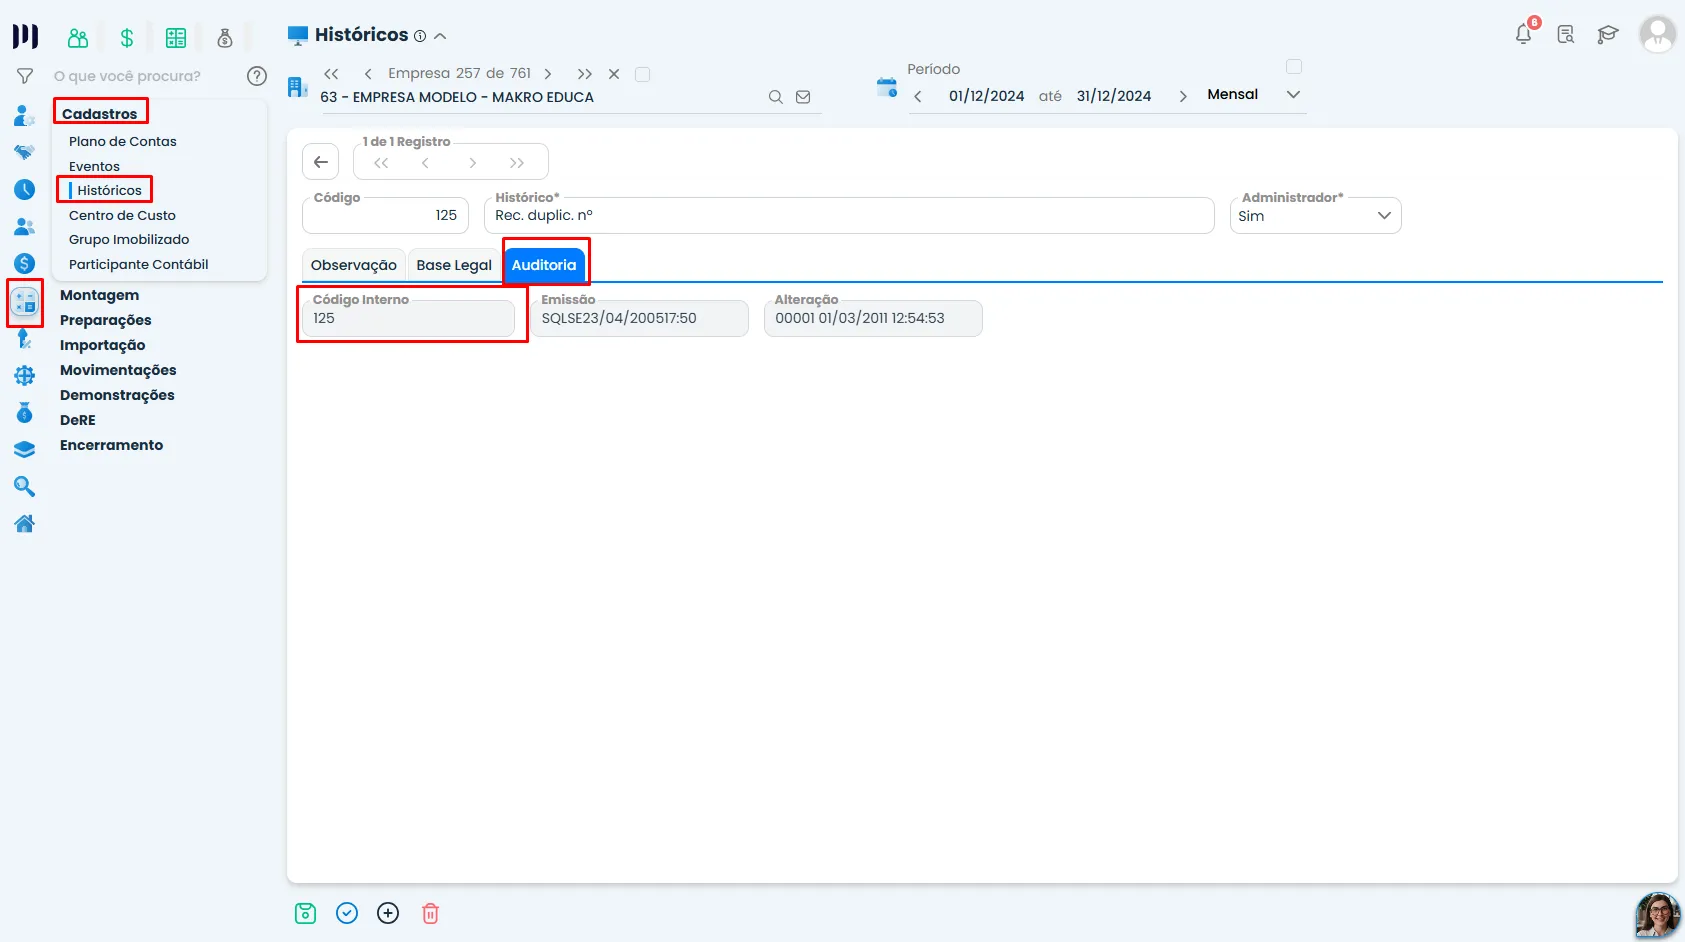Tick the checkbox beside Empresa navigation
The image size is (1685, 942).
pos(643,74)
